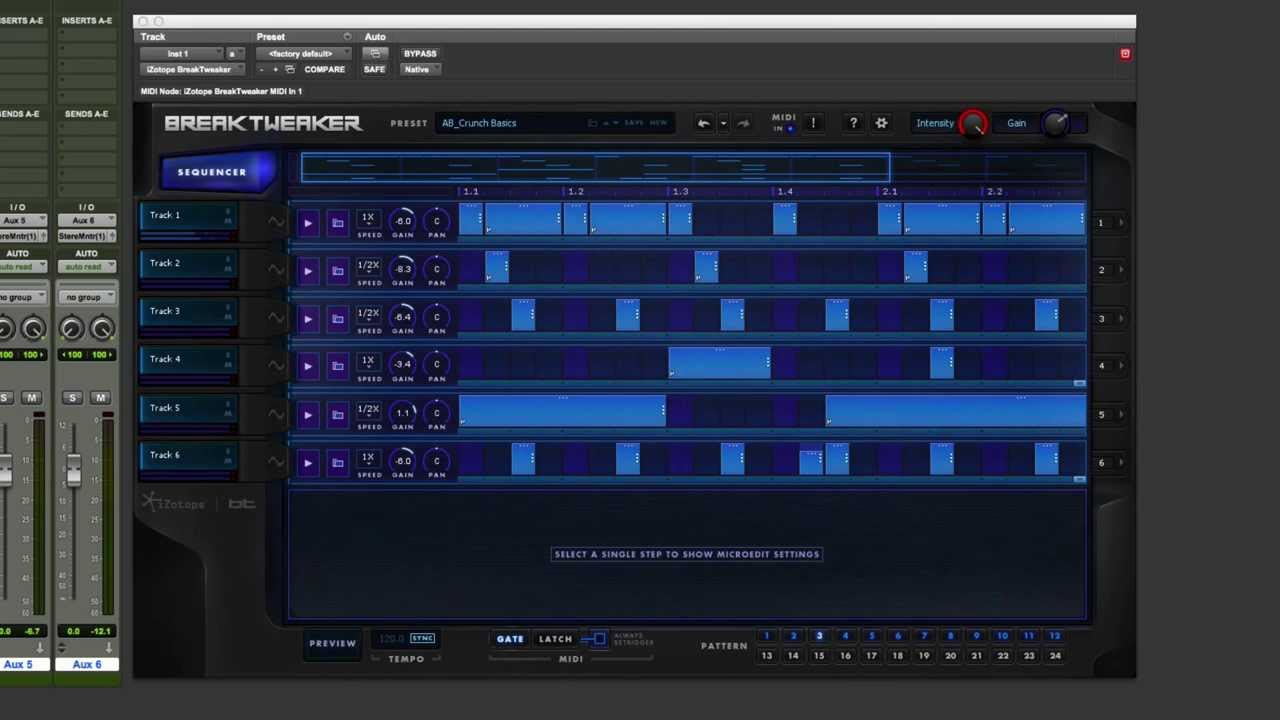
Task: Click the Track 5 long step block
Action: coord(562,411)
